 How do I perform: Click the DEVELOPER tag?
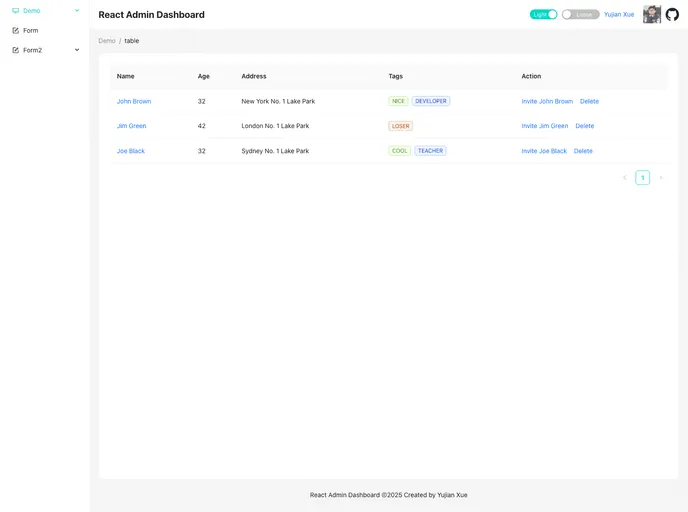[x=430, y=101]
